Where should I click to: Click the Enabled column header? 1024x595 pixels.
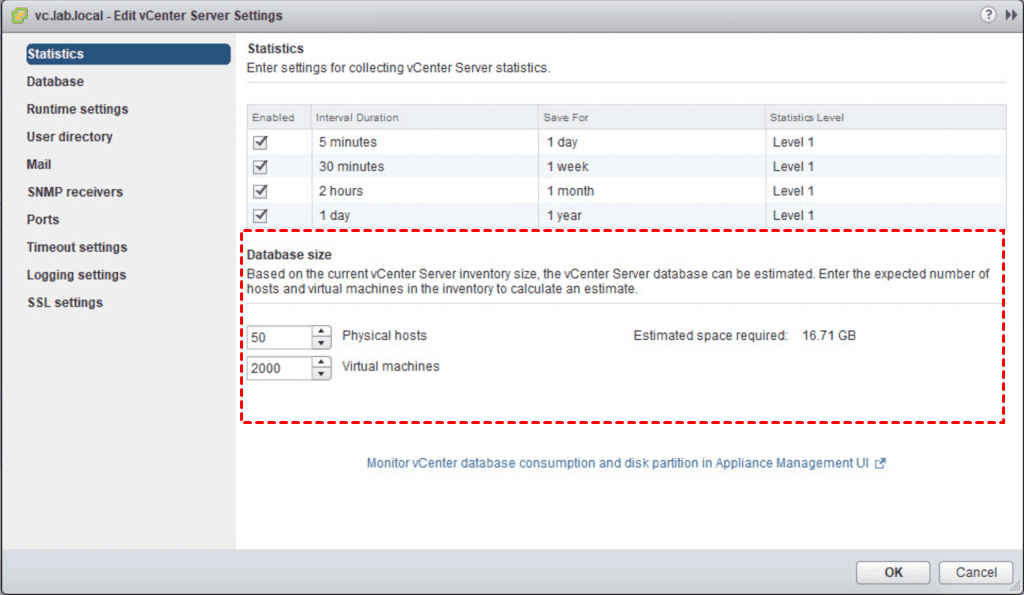[279, 118]
